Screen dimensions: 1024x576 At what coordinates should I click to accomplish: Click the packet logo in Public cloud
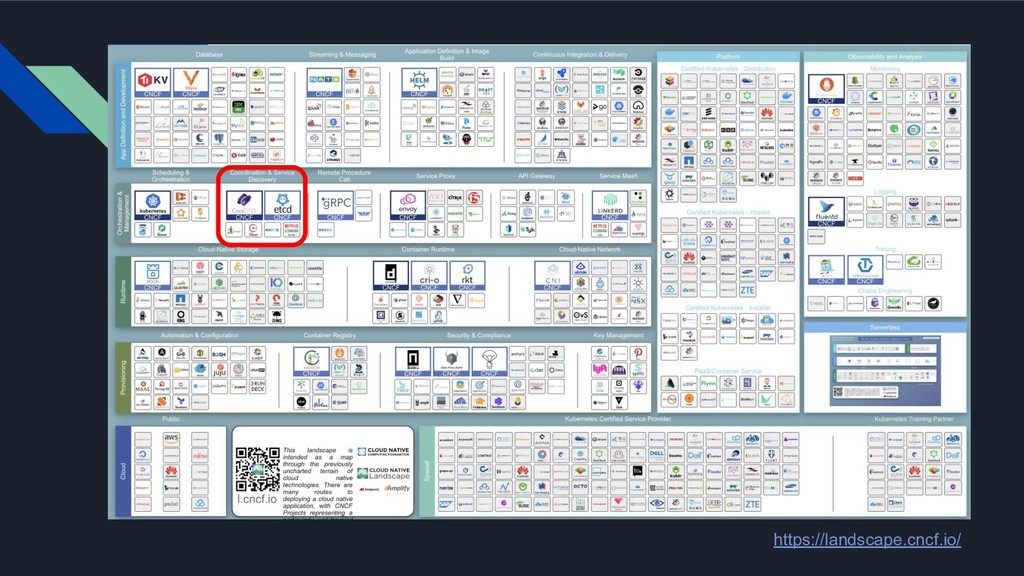click(171, 504)
